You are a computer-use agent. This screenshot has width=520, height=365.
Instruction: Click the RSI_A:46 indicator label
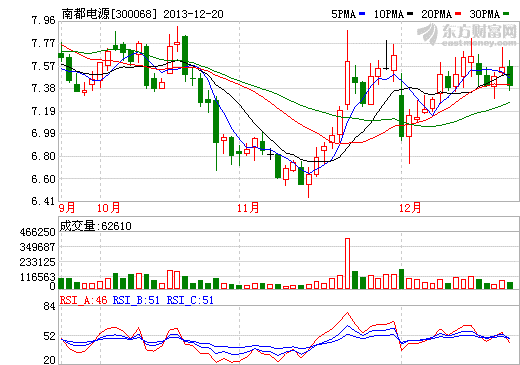84,300
